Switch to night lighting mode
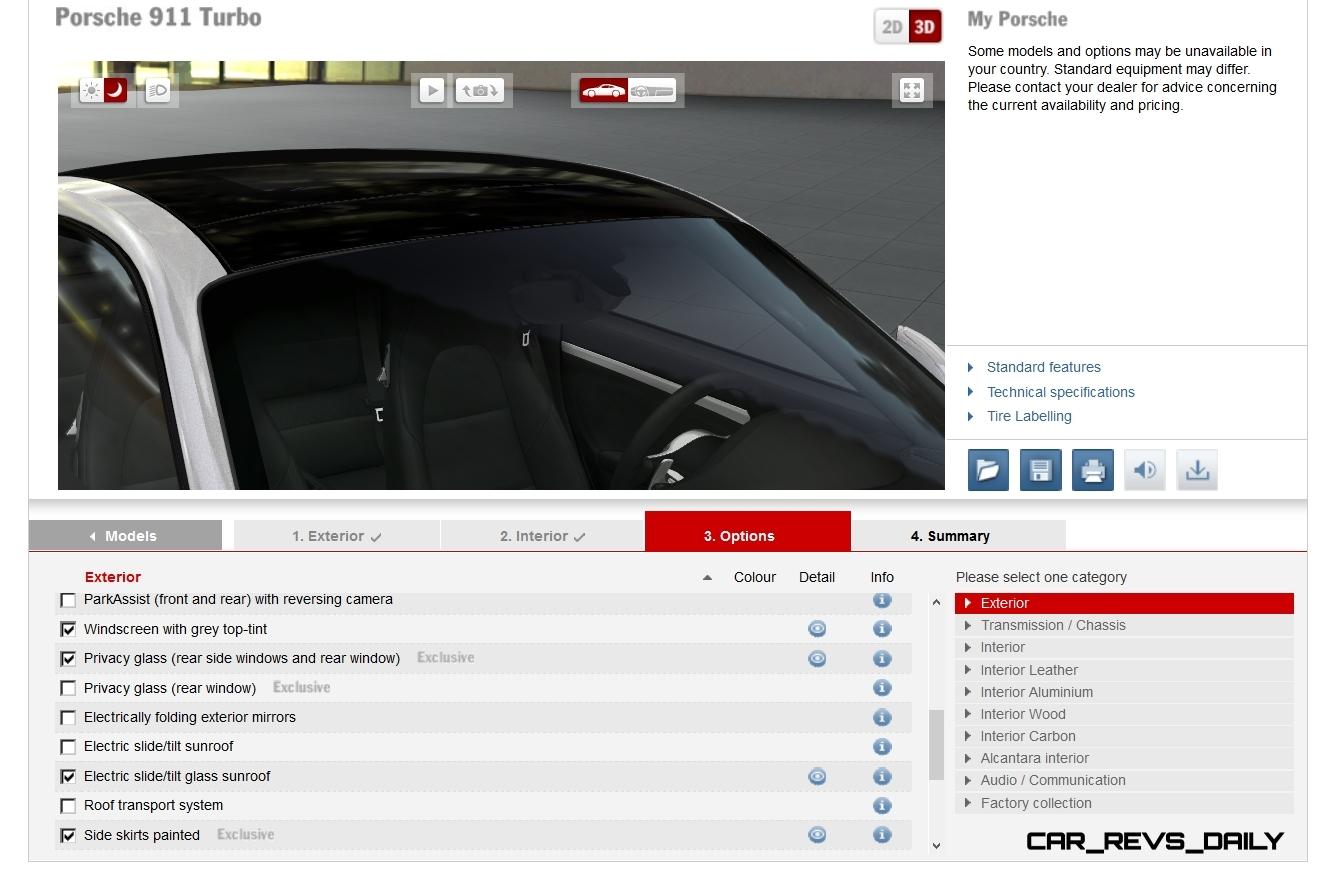The height and width of the screenshot is (882, 1329). coord(116,91)
